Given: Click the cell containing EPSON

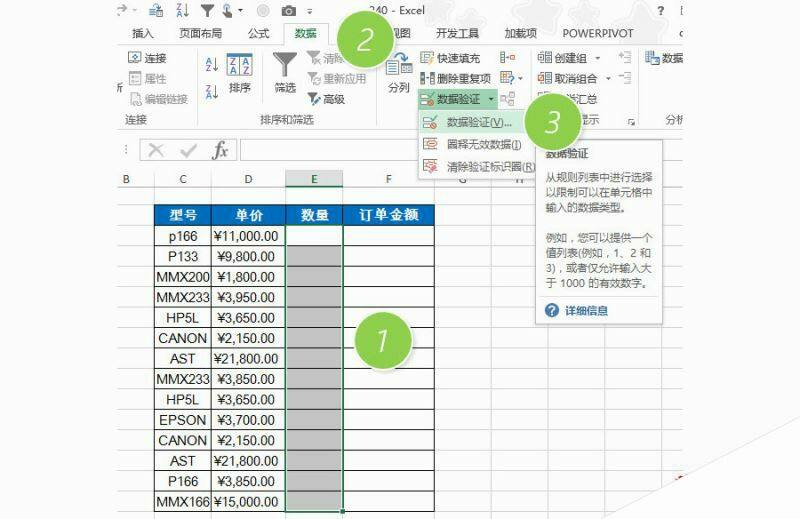Looking at the screenshot, I should tap(183, 419).
